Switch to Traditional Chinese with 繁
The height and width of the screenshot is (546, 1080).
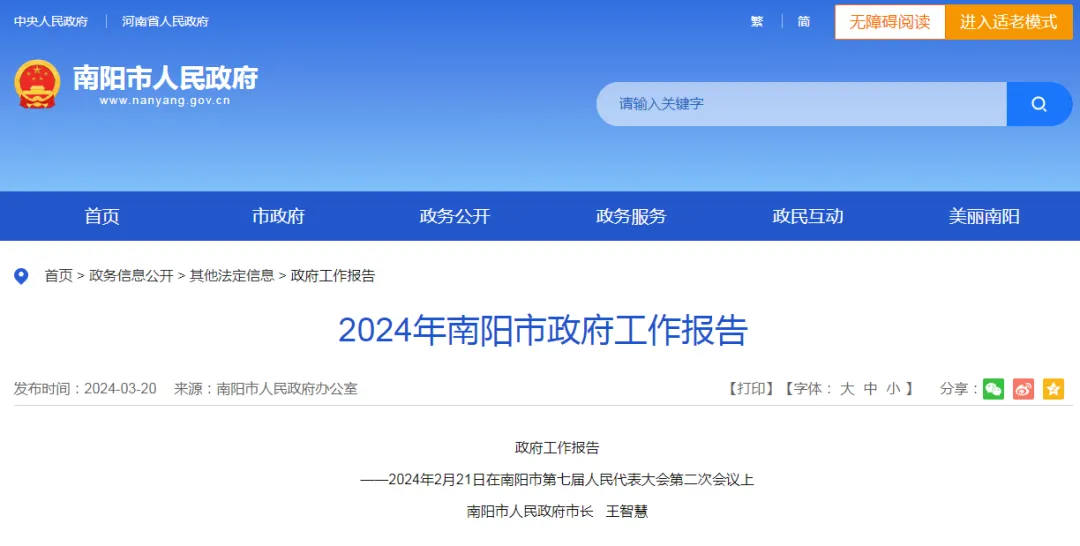(x=757, y=21)
